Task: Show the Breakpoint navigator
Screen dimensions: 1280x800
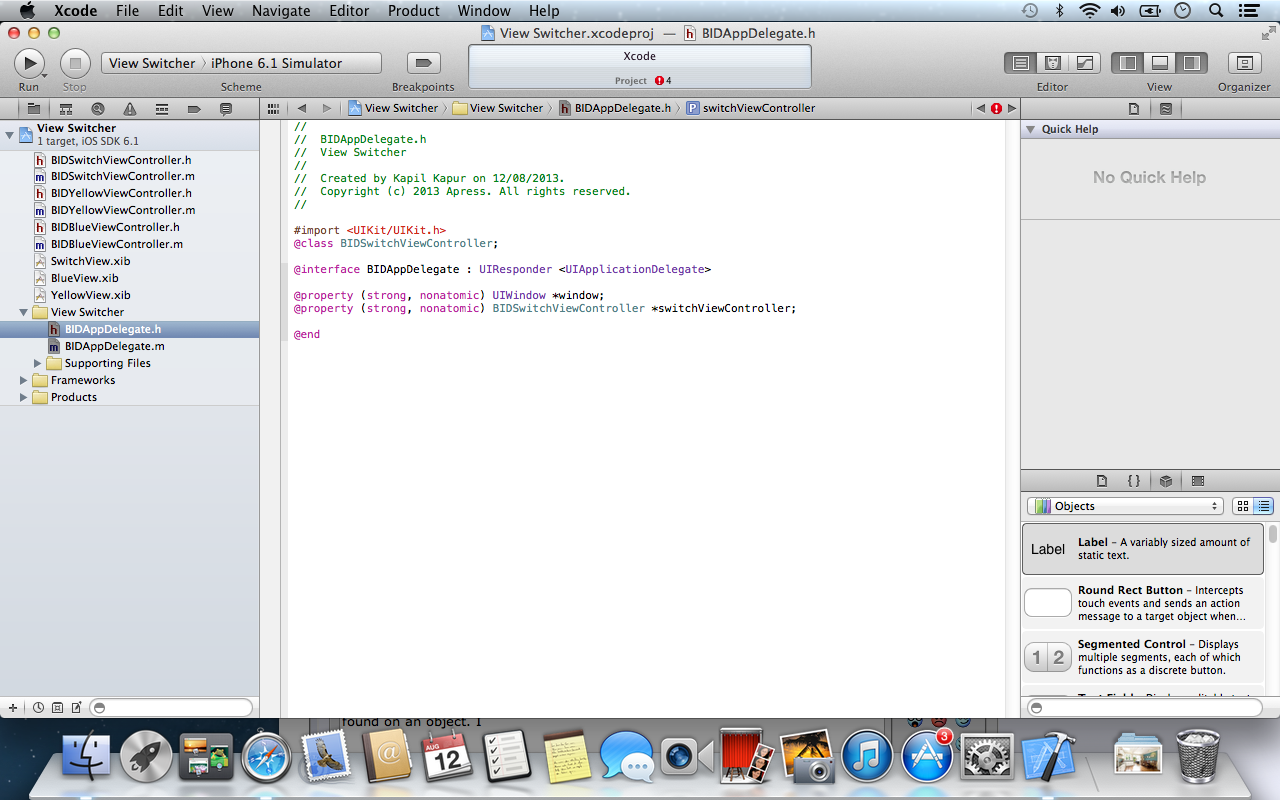Action: tap(194, 108)
